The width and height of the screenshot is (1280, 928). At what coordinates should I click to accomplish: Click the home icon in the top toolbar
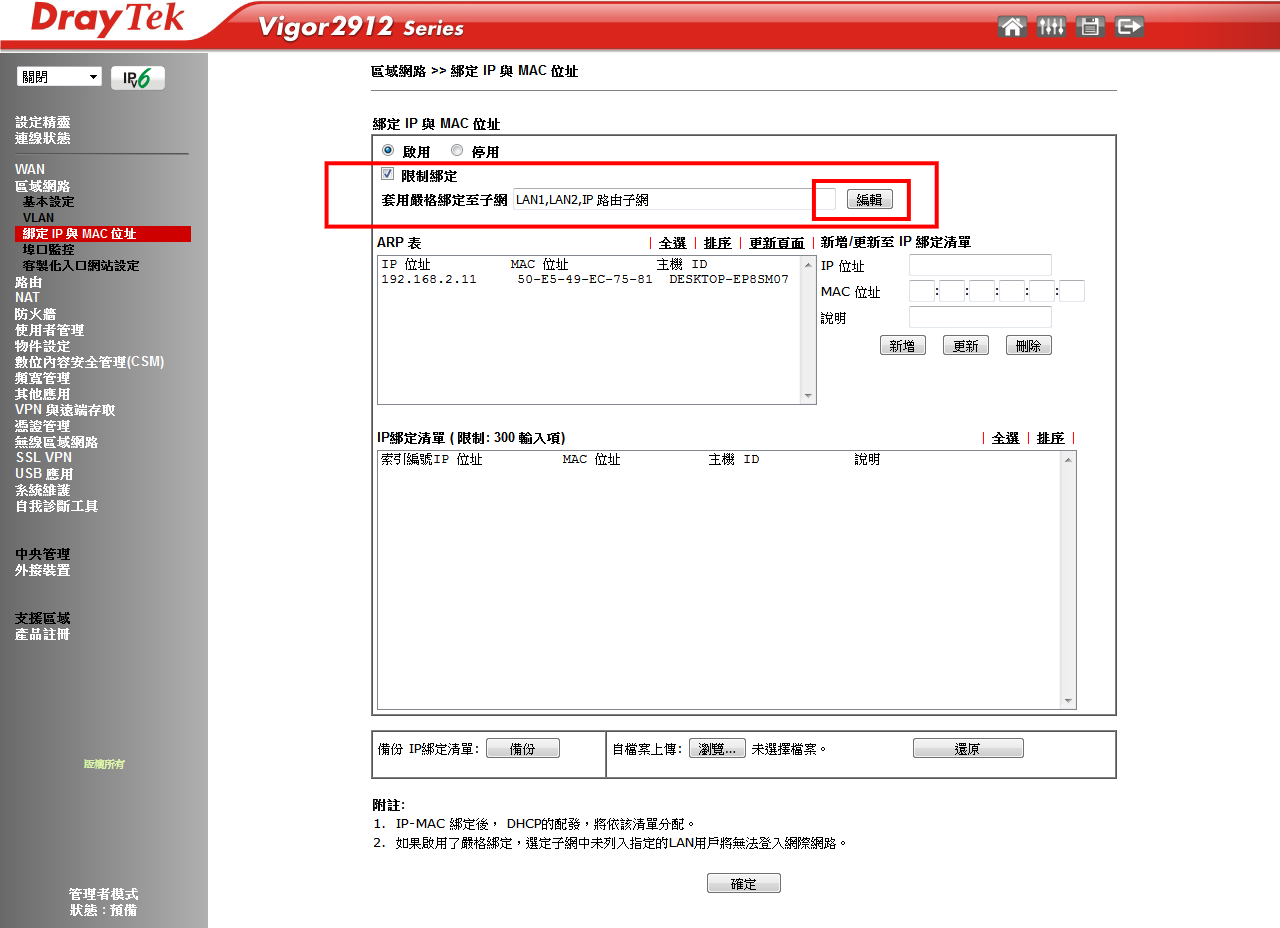(1012, 27)
